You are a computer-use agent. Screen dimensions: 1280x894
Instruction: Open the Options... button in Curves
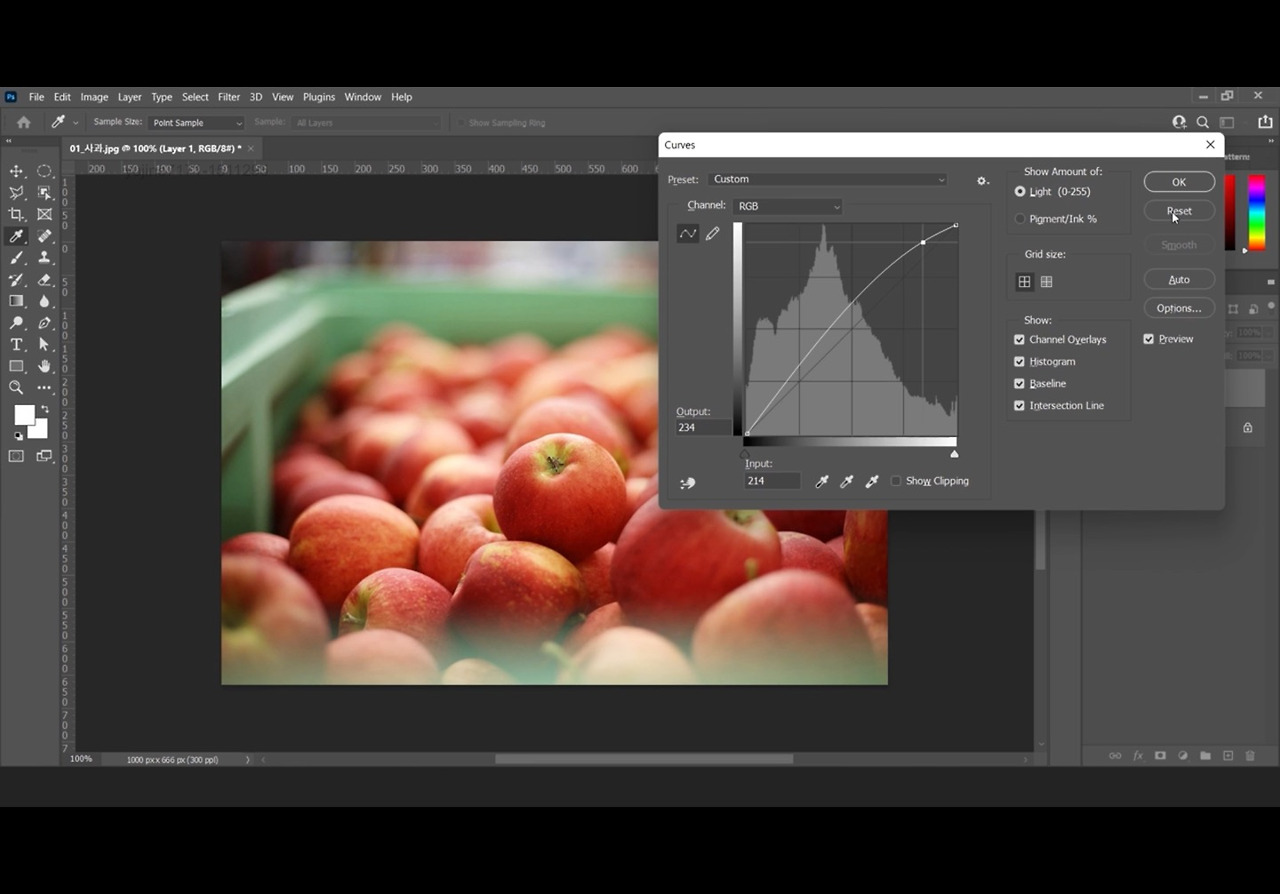pyautogui.click(x=1179, y=308)
